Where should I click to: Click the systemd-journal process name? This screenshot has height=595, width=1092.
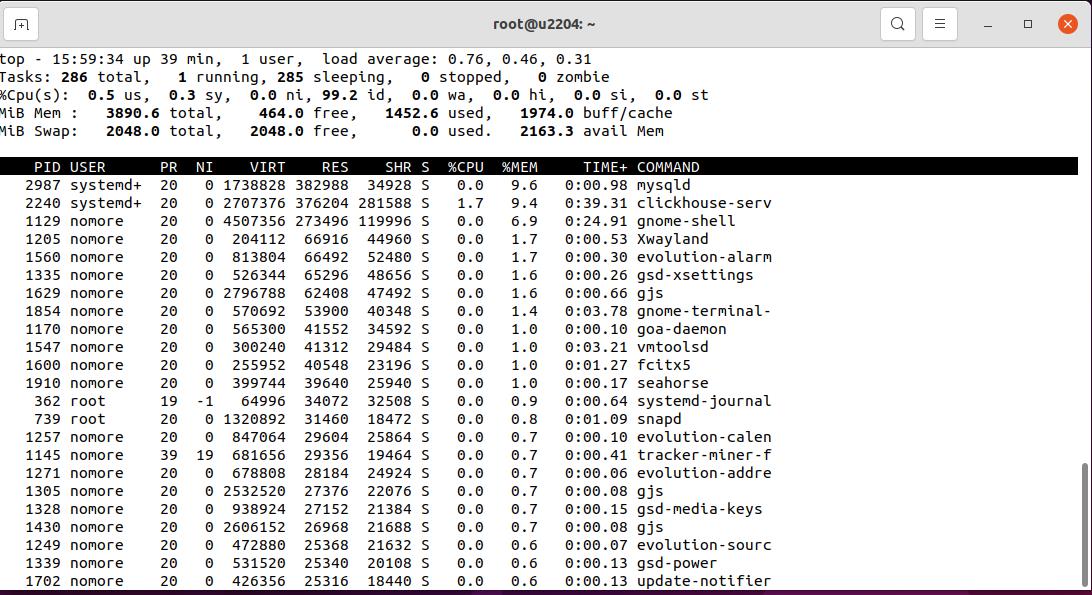pyautogui.click(x=703, y=401)
